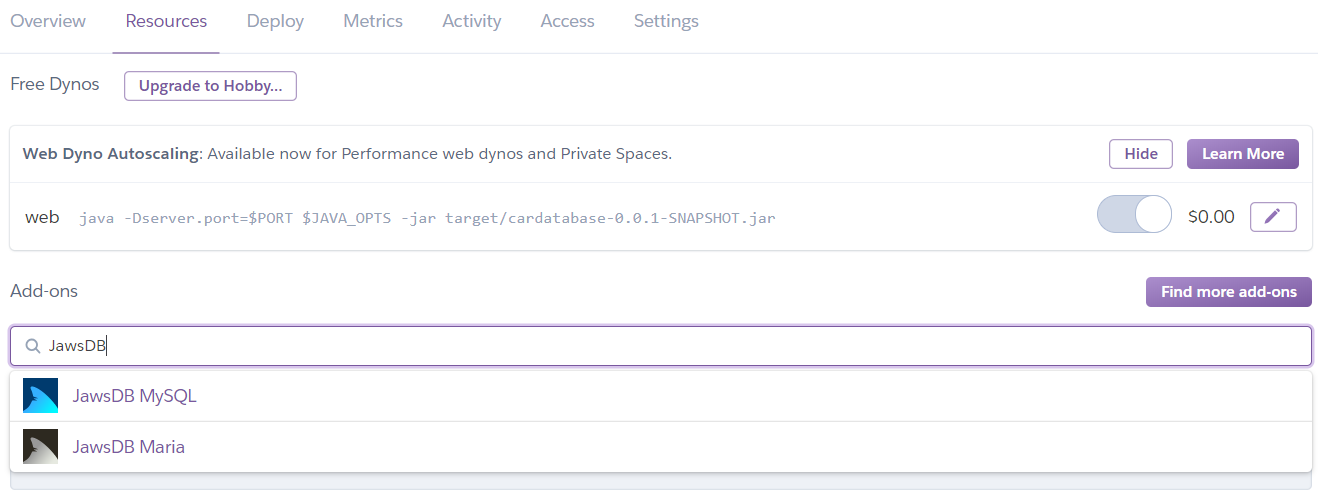Open the Metrics tab
1318x494 pixels.
pos(373,21)
